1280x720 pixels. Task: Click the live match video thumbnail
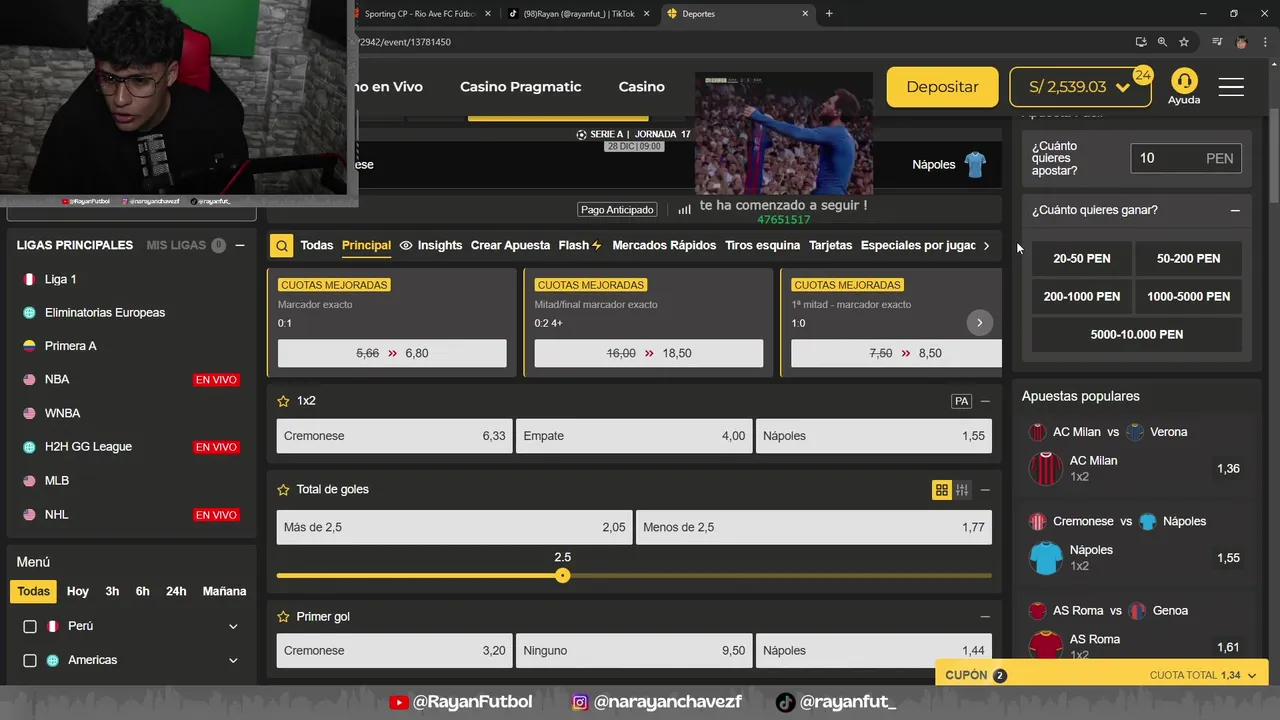pos(784,134)
